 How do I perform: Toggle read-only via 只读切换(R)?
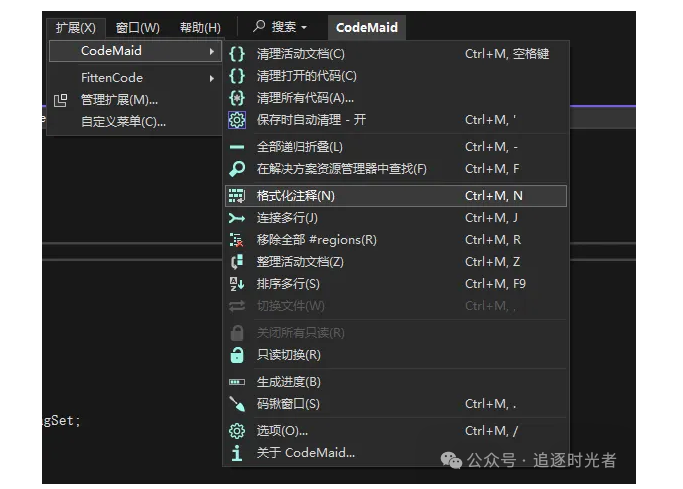(x=396, y=355)
